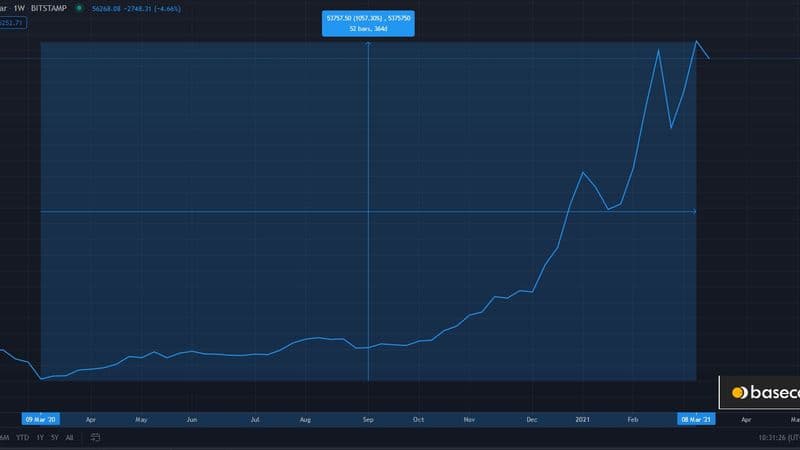
Task: Select the All time range
Action: [69, 437]
